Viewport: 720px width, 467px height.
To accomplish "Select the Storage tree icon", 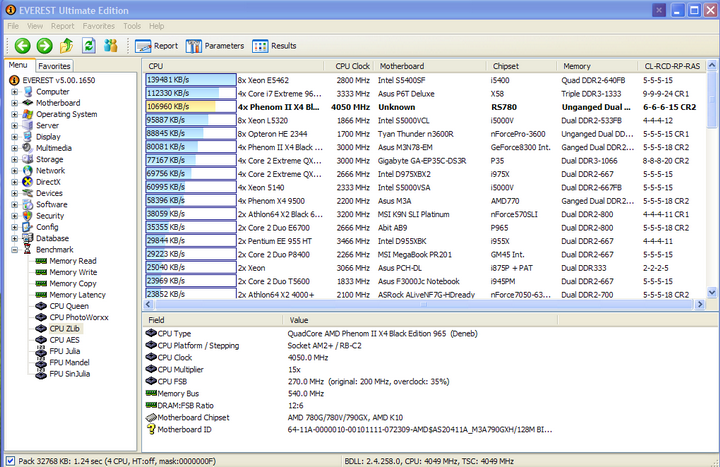I will [28, 159].
